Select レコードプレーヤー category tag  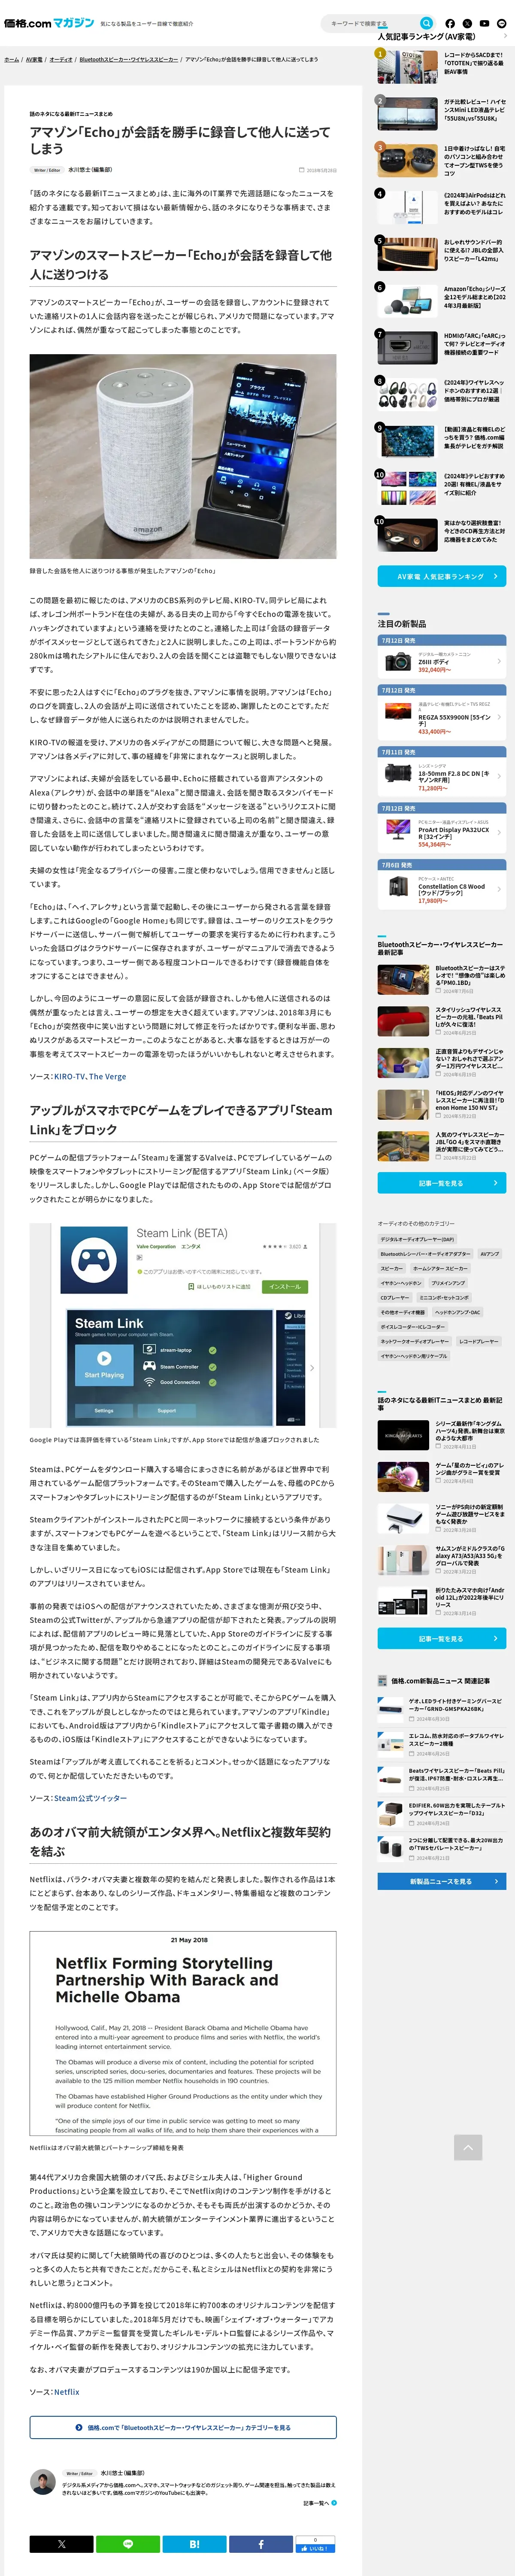pos(479,1342)
